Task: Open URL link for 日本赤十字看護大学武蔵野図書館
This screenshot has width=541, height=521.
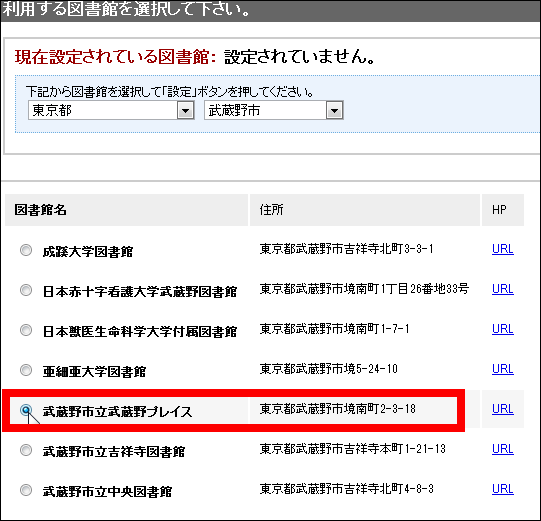Action: pyautogui.click(x=503, y=289)
